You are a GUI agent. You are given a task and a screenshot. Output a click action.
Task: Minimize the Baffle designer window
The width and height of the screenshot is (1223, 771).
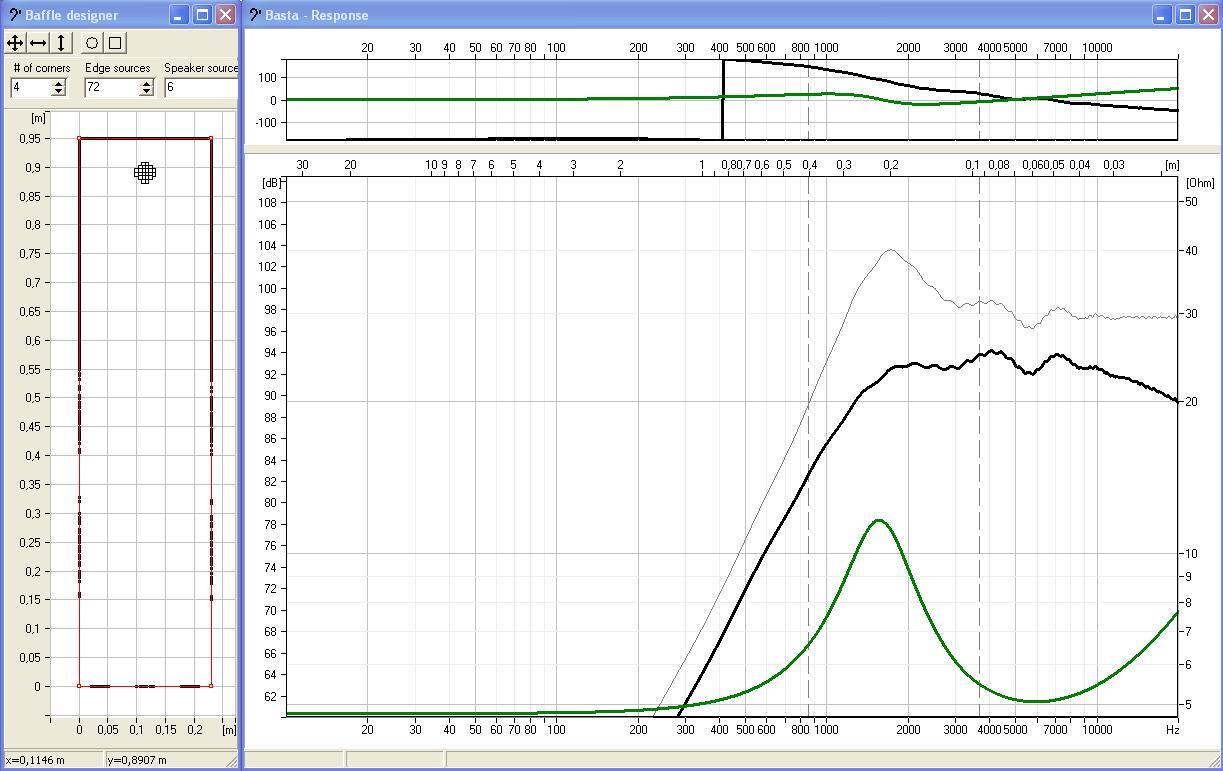(179, 15)
